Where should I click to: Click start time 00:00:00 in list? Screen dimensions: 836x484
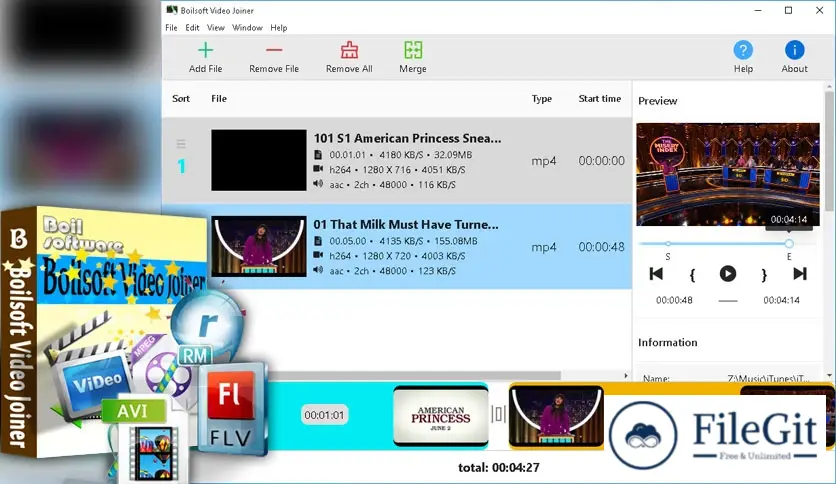[x=601, y=160]
